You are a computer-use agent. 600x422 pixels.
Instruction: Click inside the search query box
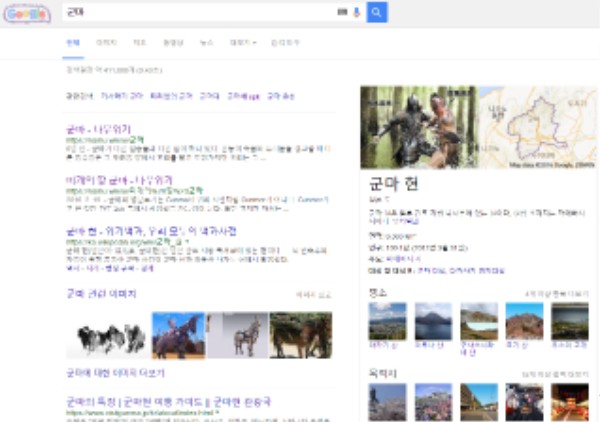[x=200, y=12]
